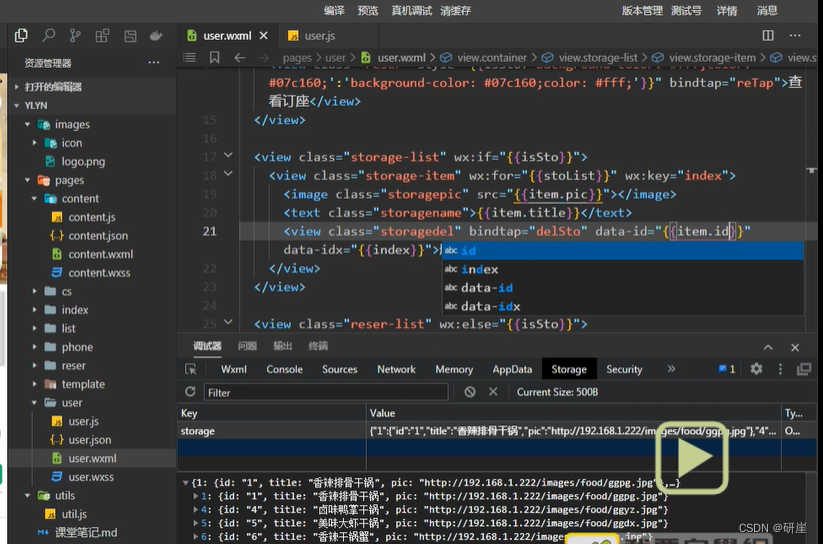
Task: Click the clear-all circle-slash icon
Action: pos(470,392)
